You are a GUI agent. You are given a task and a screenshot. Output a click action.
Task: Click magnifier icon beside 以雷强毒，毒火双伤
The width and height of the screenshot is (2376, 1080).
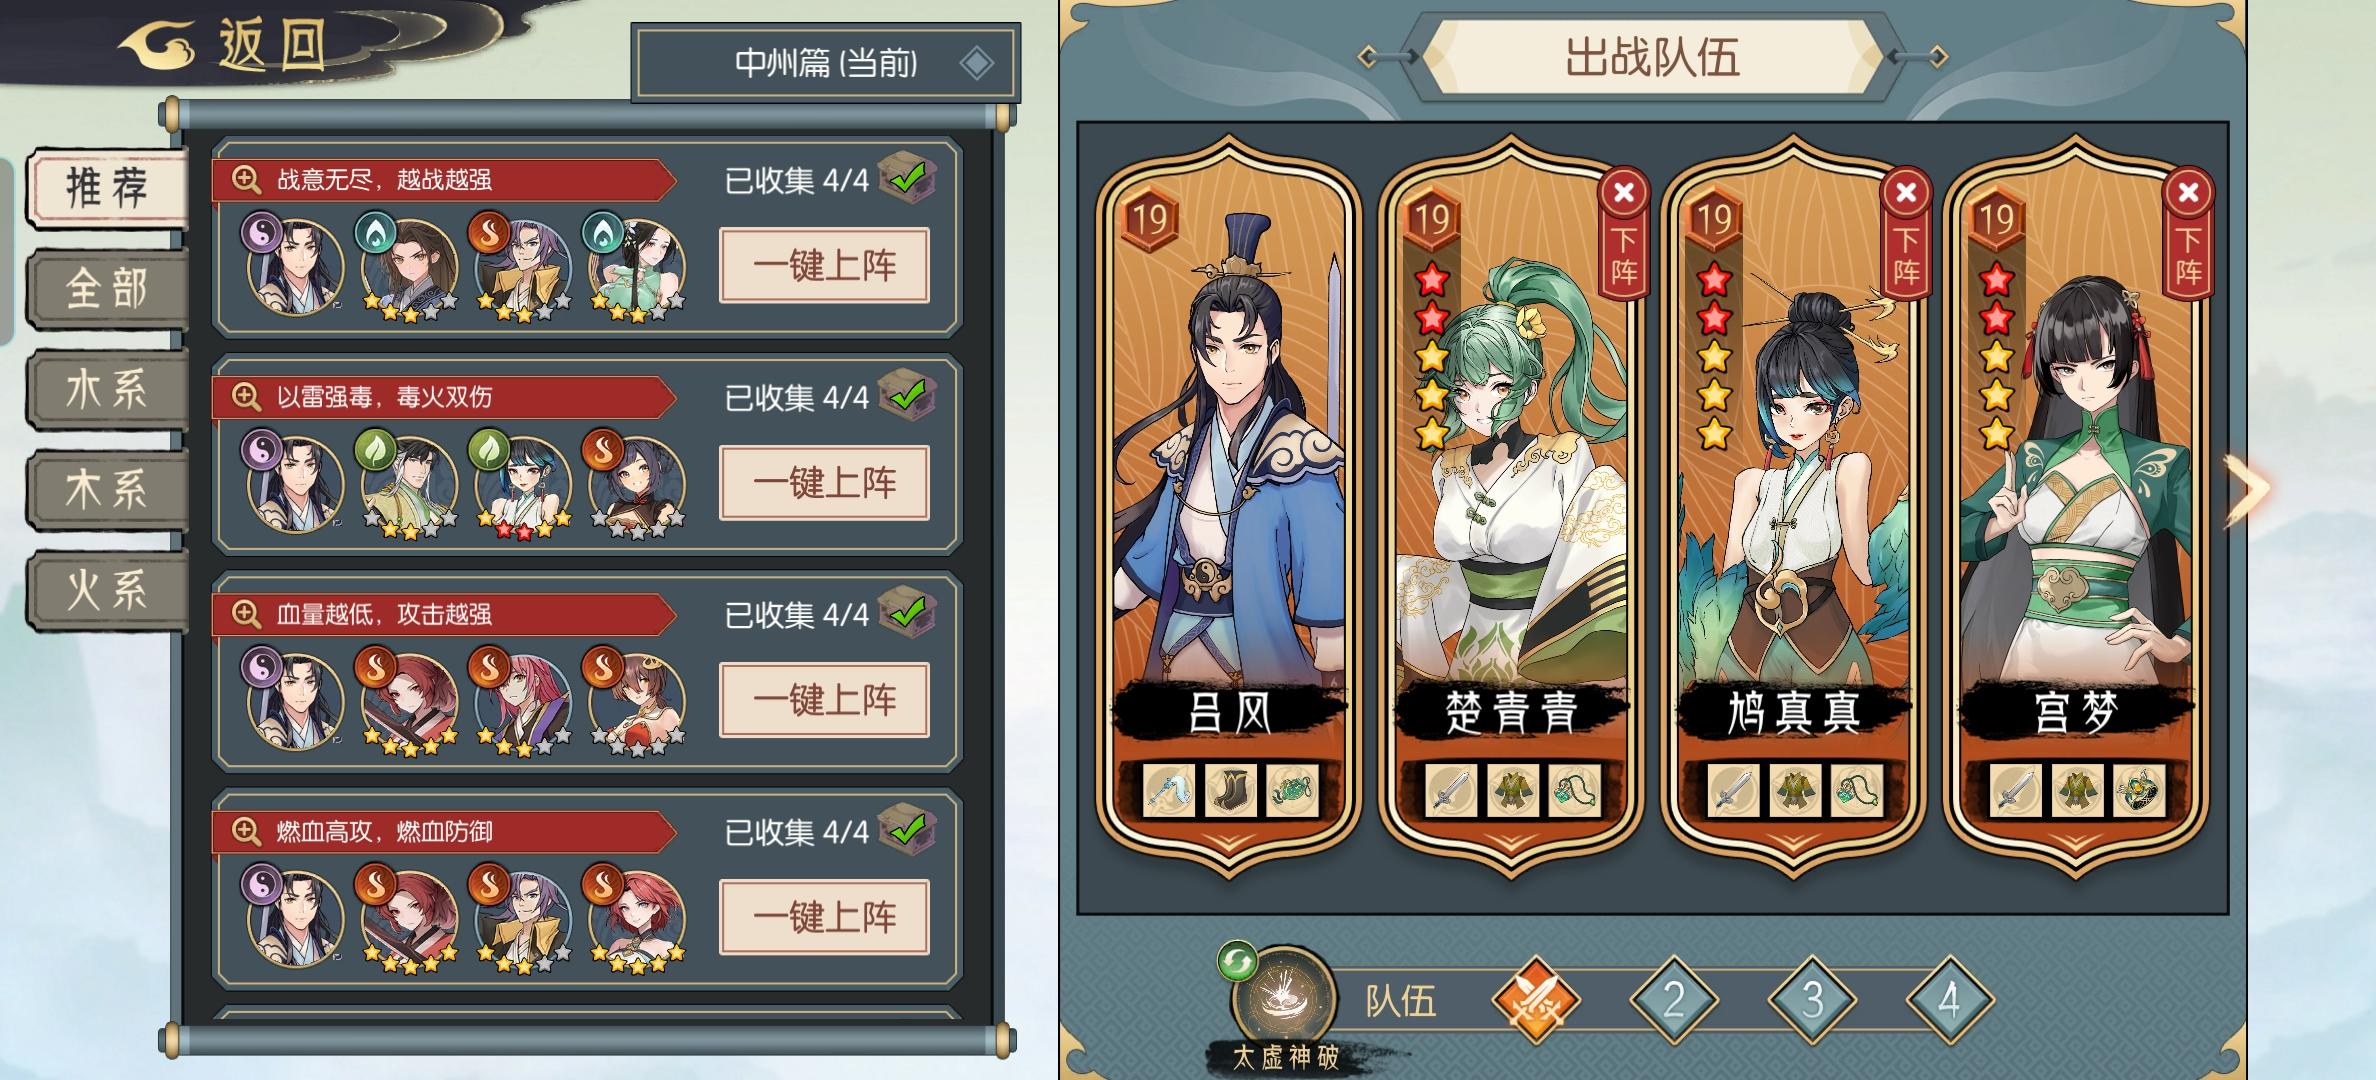(x=246, y=396)
